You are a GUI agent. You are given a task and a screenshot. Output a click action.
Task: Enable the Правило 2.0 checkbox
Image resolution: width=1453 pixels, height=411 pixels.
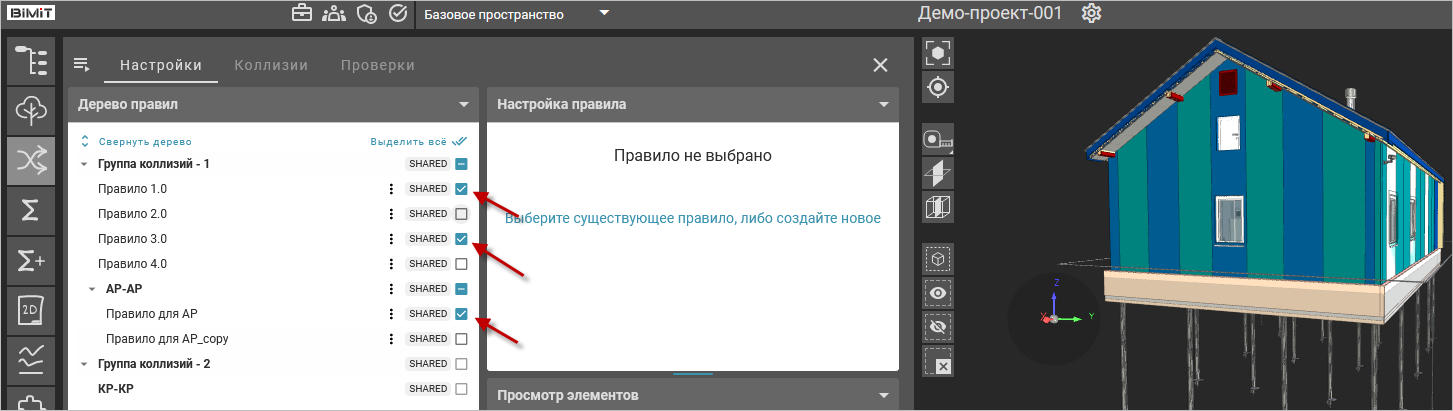point(461,214)
